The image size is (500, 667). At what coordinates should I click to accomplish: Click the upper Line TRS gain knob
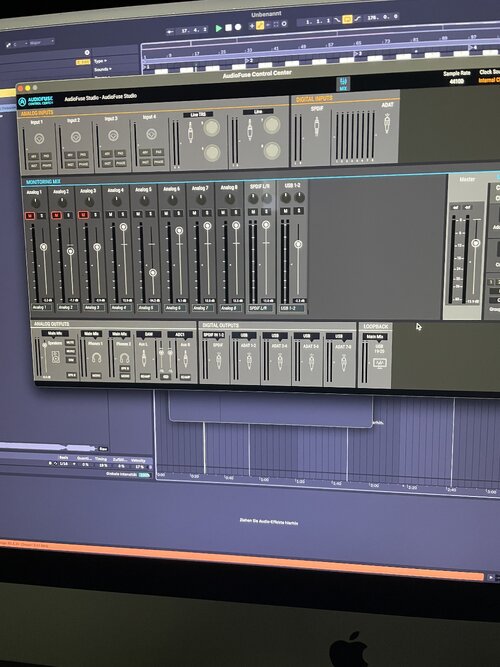[211, 128]
